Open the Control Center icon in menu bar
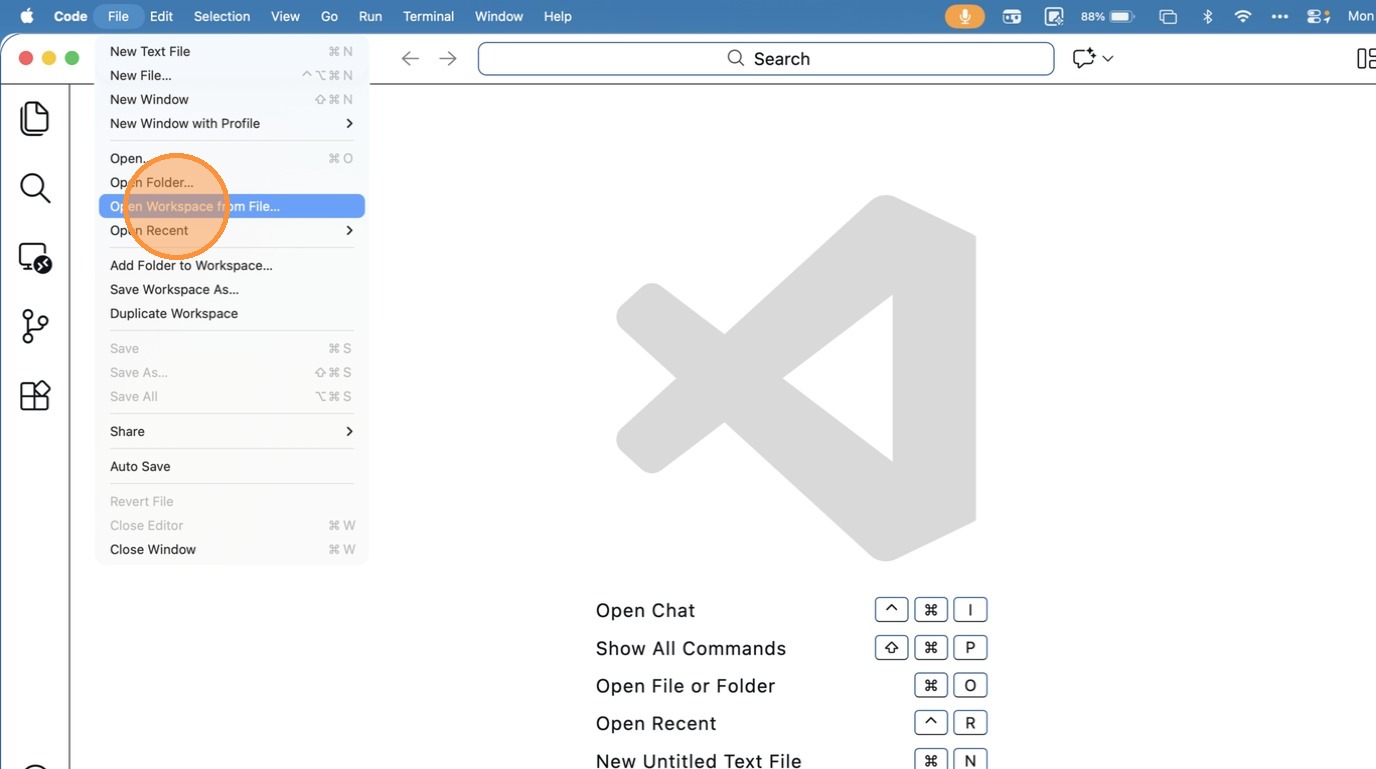 (1318, 16)
